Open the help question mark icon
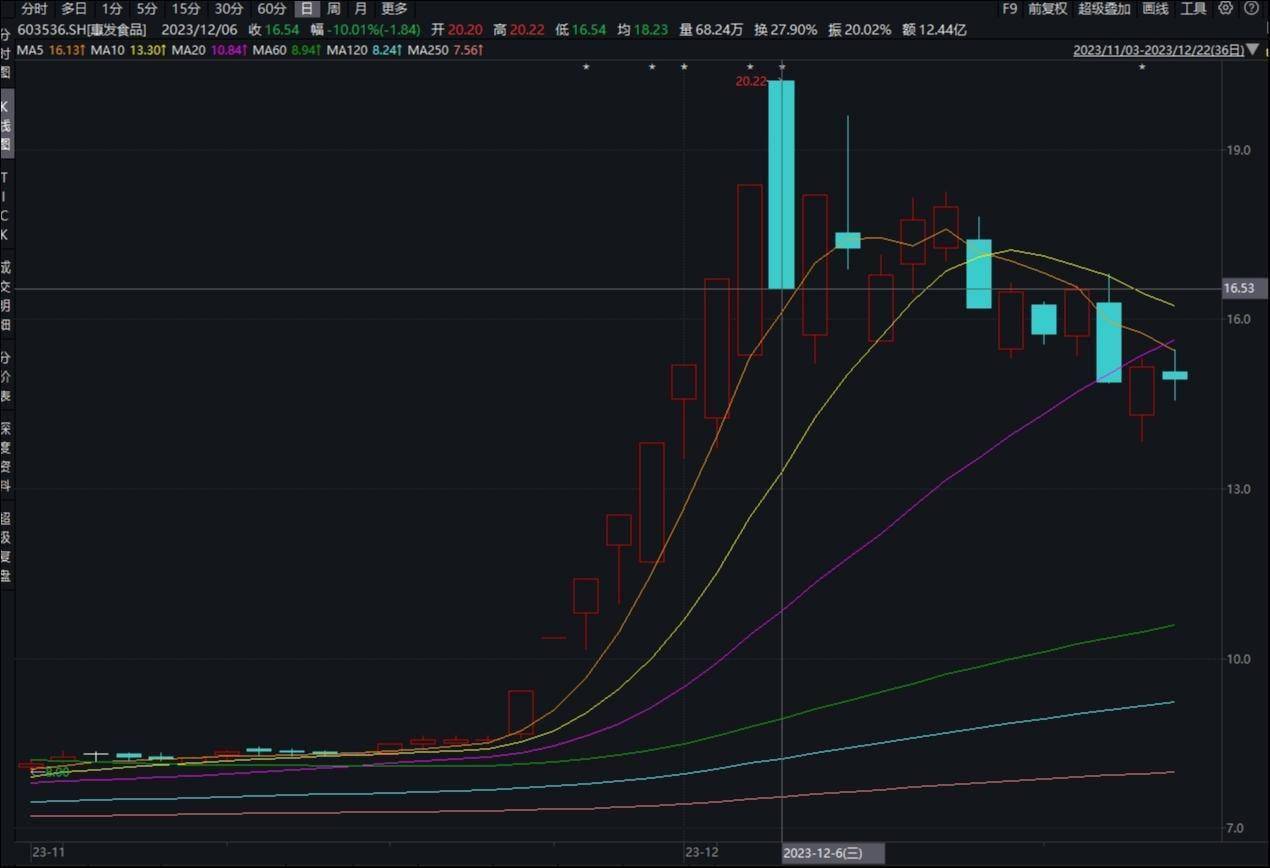The height and width of the screenshot is (868, 1270). (1252, 9)
